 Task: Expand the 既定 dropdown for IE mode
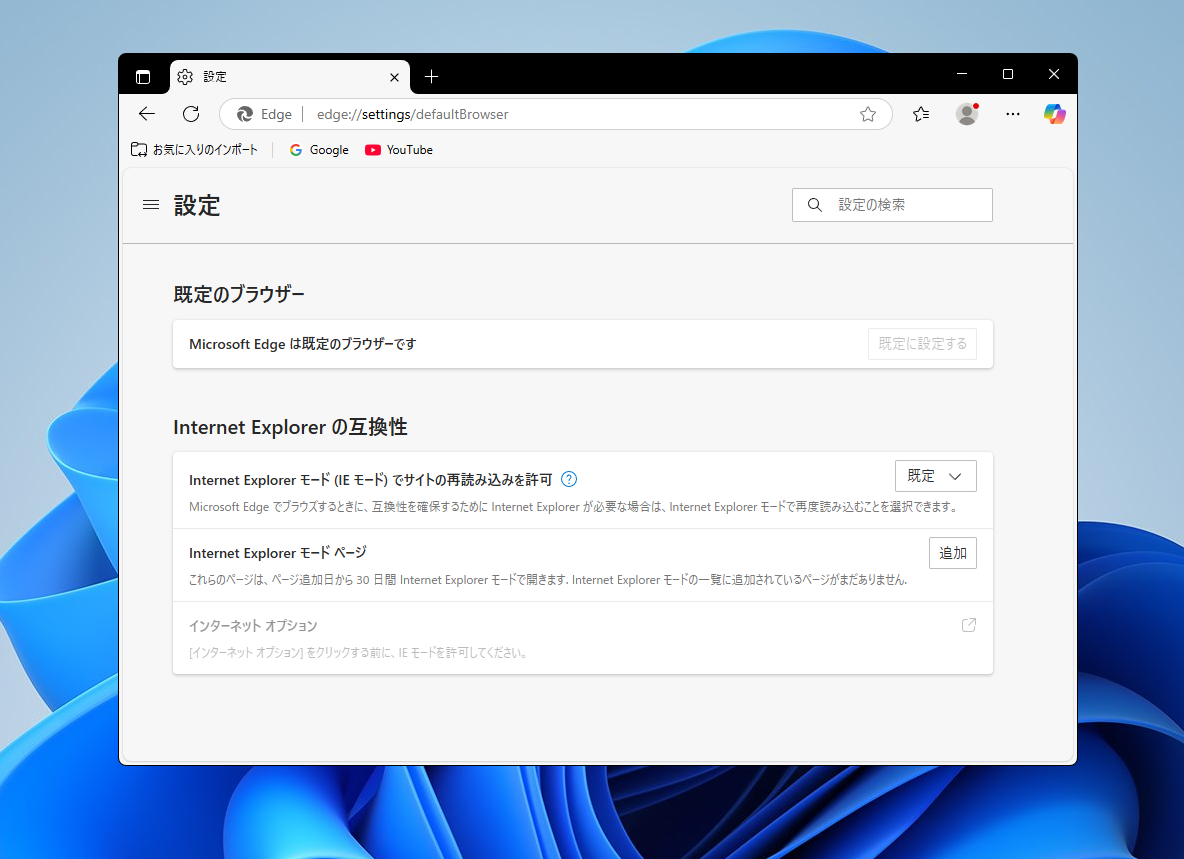(x=936, y=476)
